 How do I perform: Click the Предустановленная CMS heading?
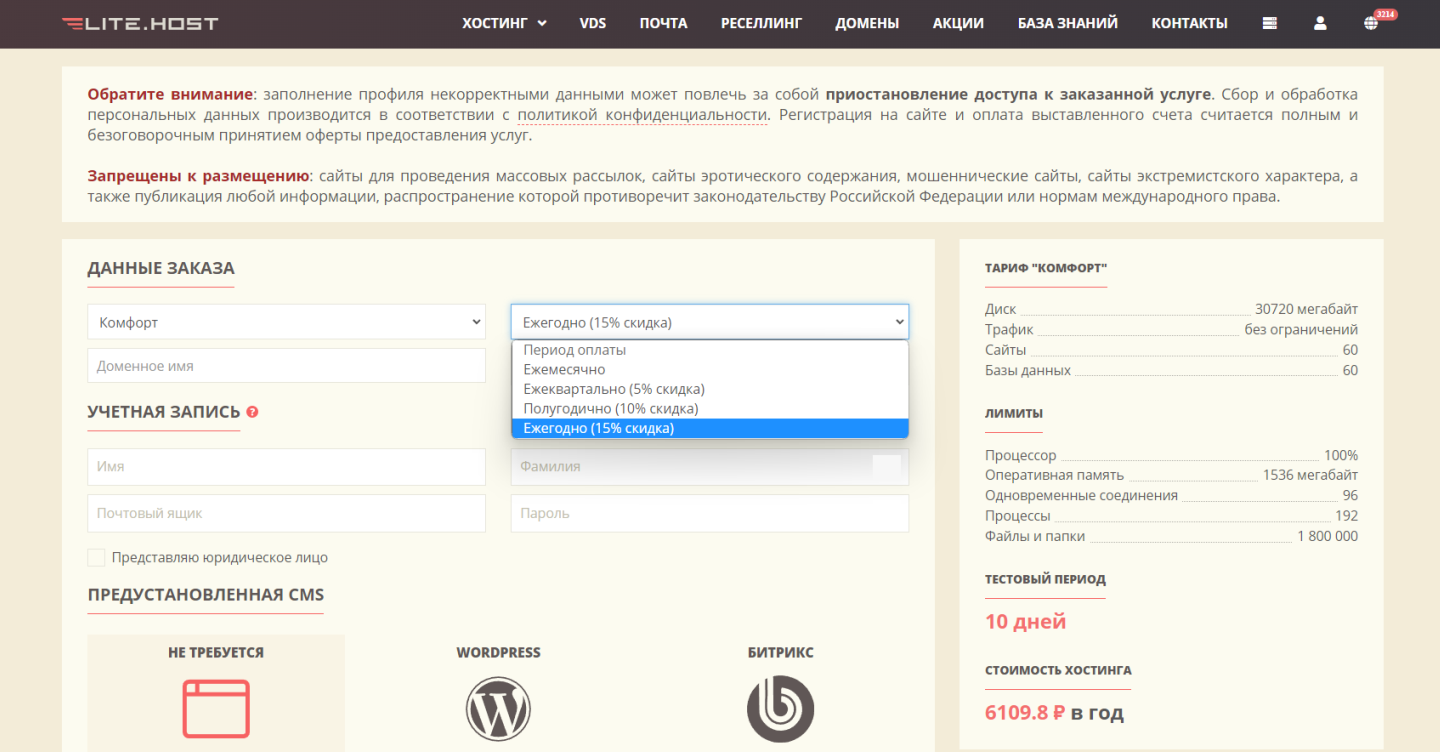(x=206, y=594)
